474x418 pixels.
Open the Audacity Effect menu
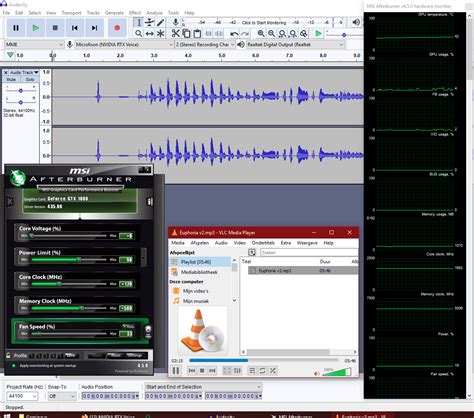pyautogui.click(x=135, y=13)
